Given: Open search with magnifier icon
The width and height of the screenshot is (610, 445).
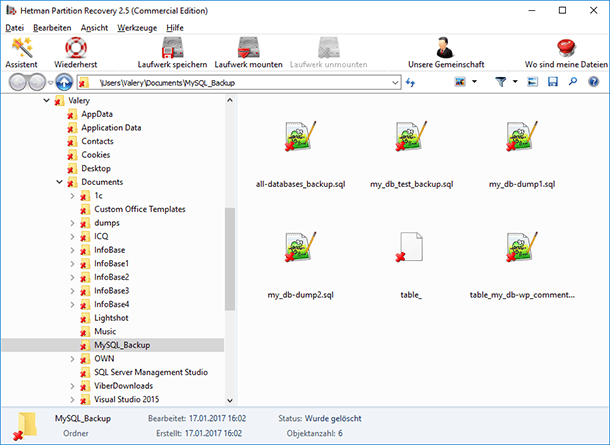Looking at the screenshot, I should click(x=573, y=82).
